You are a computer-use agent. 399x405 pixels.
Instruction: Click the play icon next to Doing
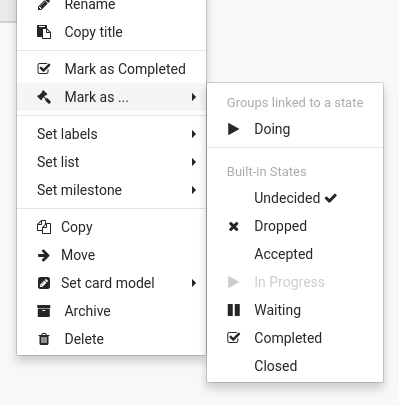pos(233,129)
